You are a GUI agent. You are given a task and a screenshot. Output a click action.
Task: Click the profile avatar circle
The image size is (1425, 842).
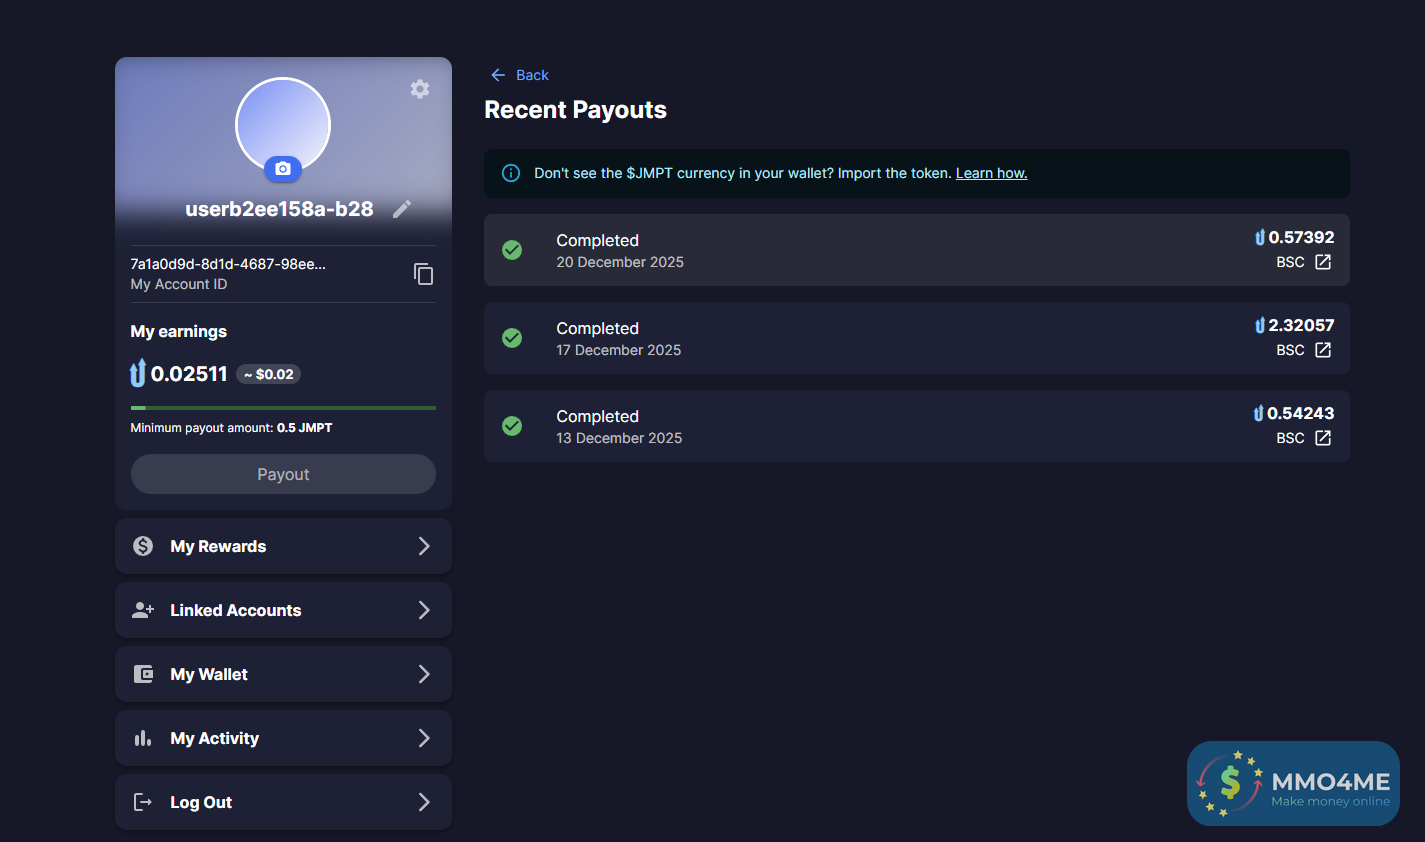pyautogui.click(x=283, y=122)
